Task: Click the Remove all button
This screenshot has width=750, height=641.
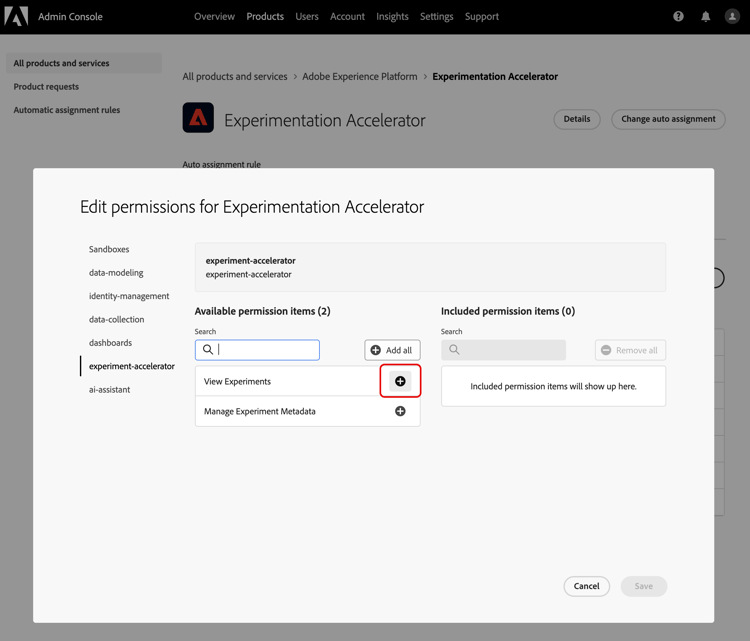Action: (x=630, y=350)
